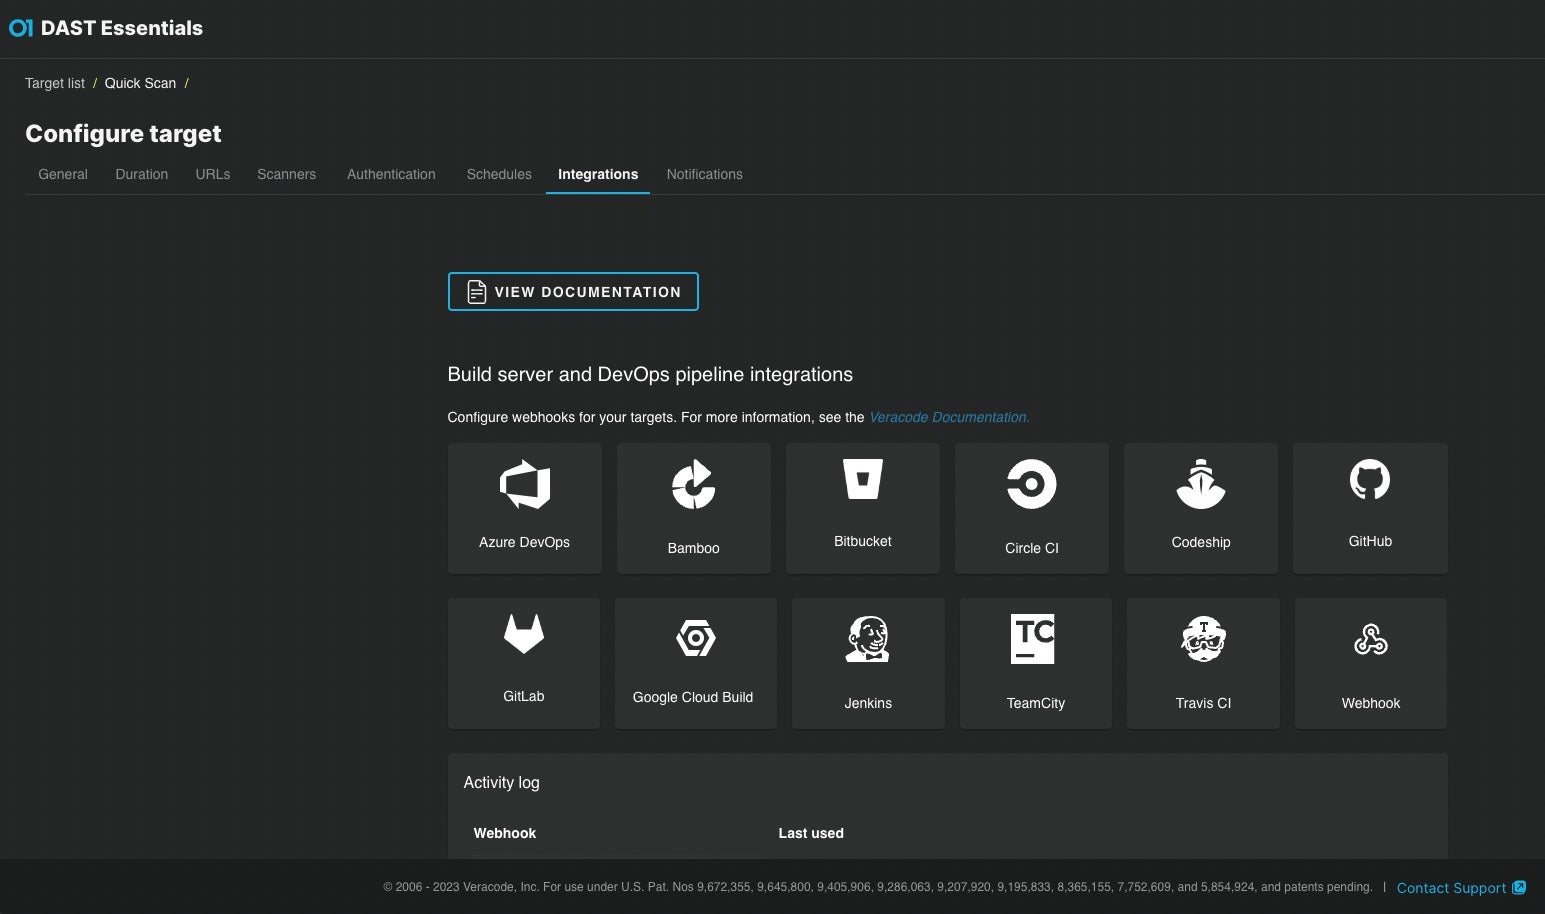This screenshot has height=914, width=1545.
Task: Click the Quick Scan breadcrumb
Action: 140,83
